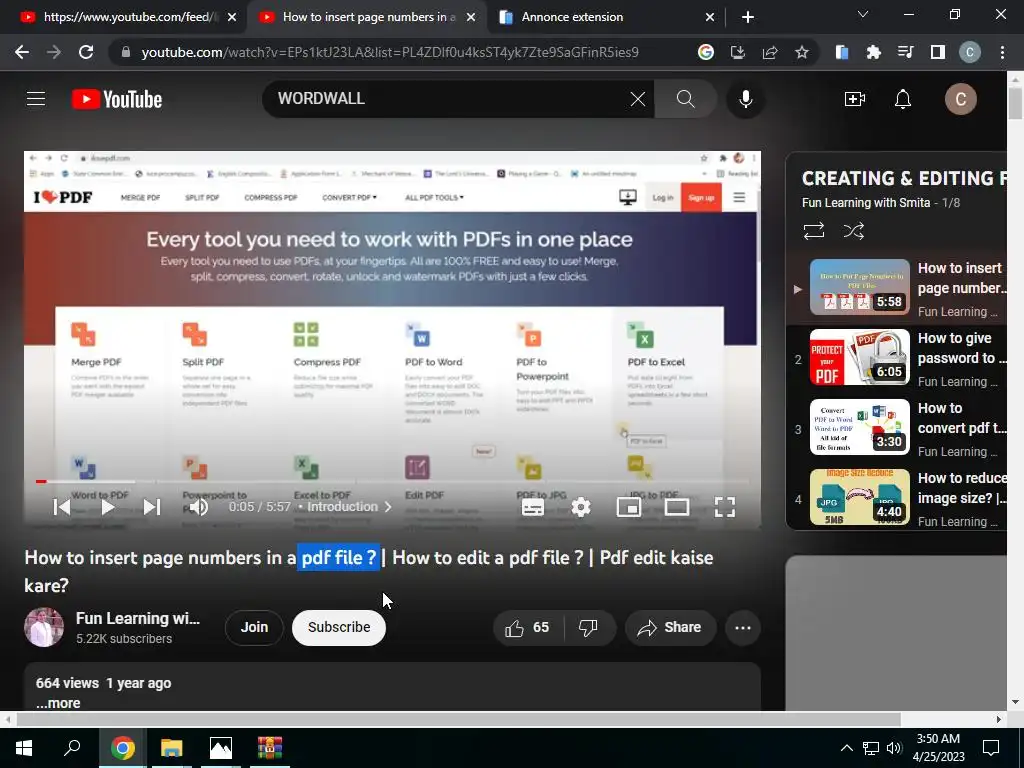Seek on the video progress bar
The height and width of the screenshot is (768, 1024).
click(x=392, y=481)
